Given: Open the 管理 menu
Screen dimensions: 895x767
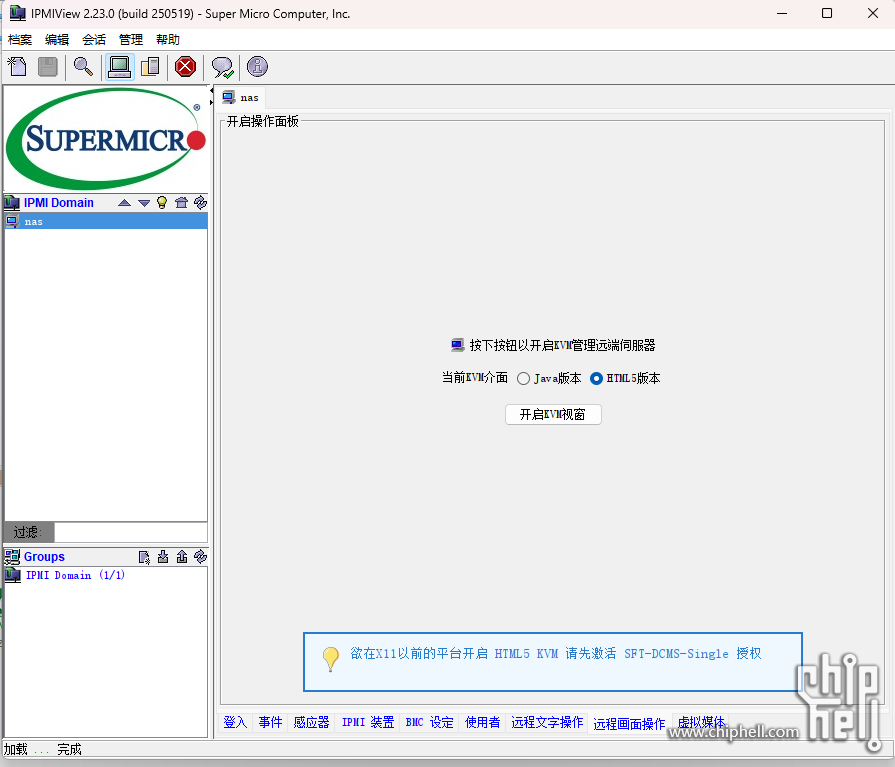Looking at the screenshot, I should coord(130,38).
